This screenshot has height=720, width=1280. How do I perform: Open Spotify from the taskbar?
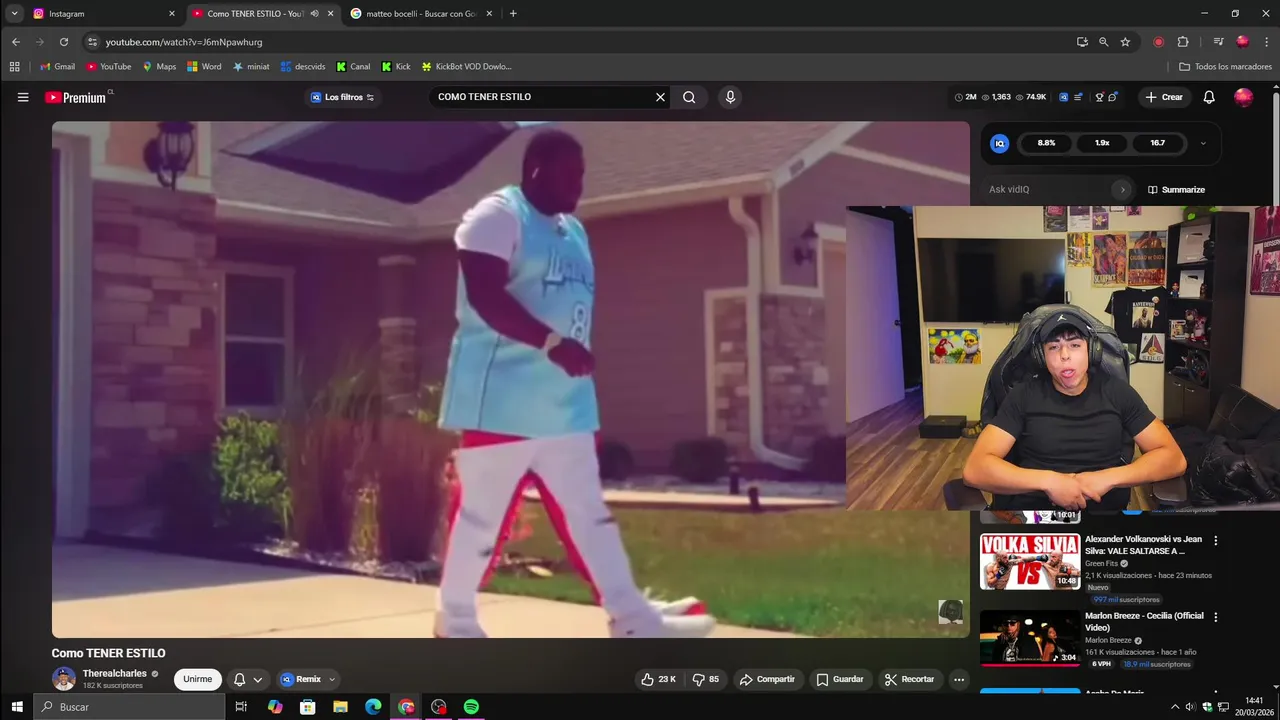tap(471, 707)
